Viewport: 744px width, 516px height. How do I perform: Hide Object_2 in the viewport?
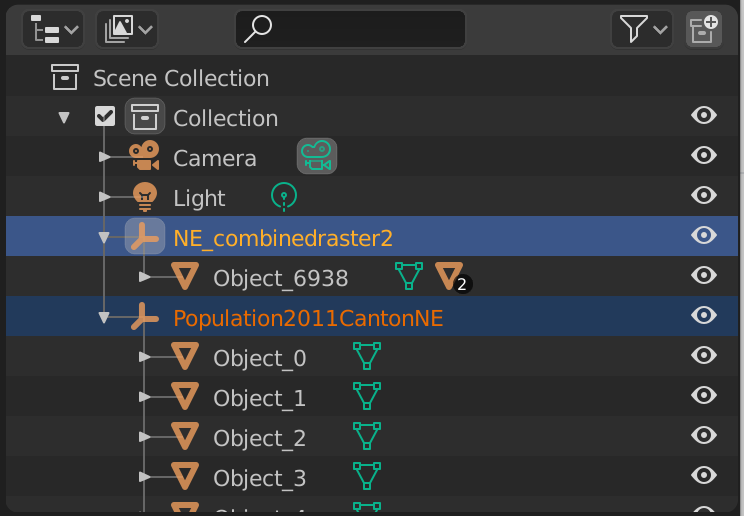[x=704, y=435]
